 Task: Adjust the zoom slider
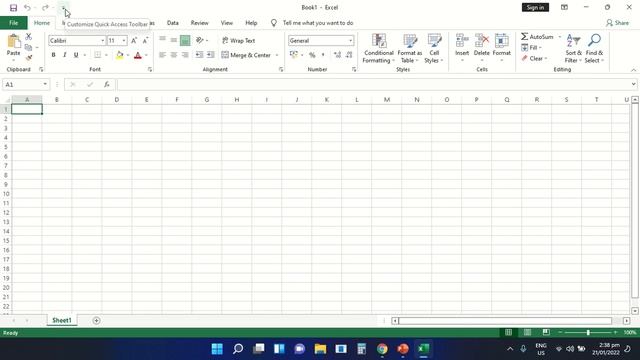[x=588, y=333]
